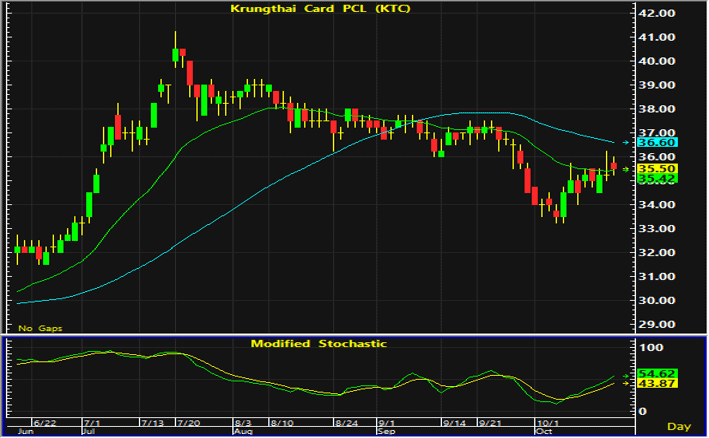Select the cyan 36.60 moving average price label

coord(657,142)
